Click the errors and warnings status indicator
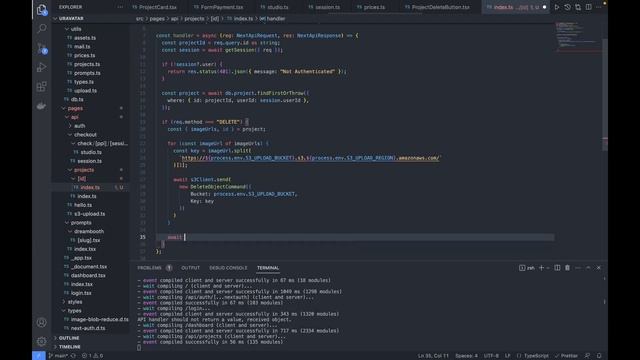This screenshot has width=640, height=360. pyautogui.click(x=92, y=356)
